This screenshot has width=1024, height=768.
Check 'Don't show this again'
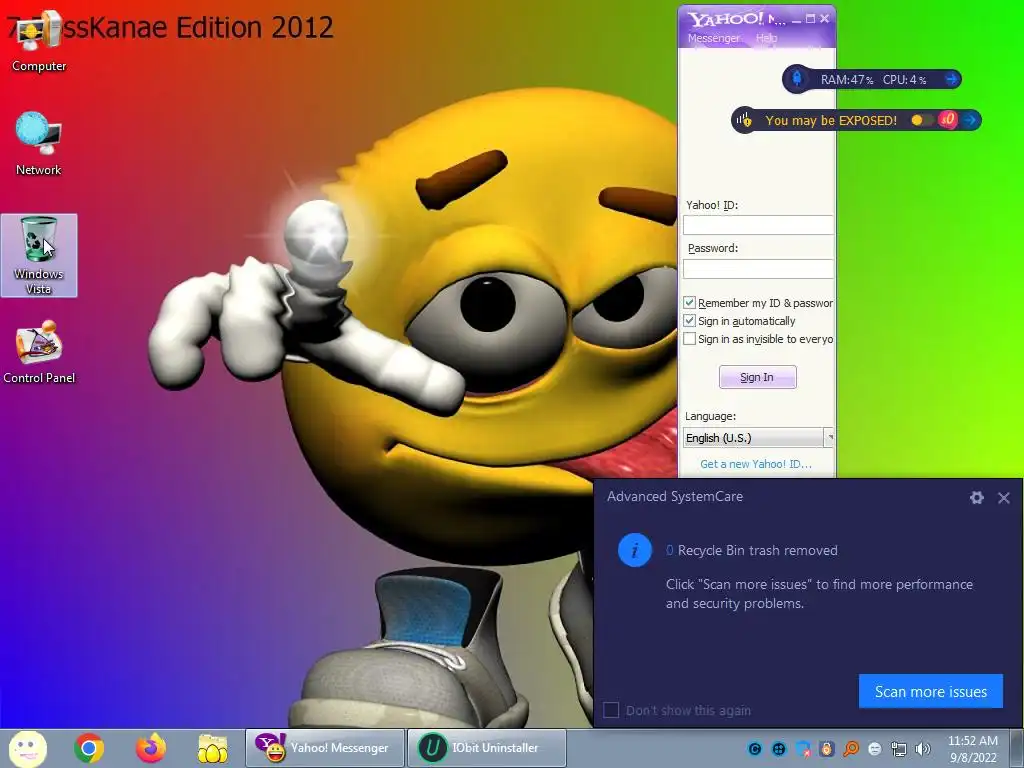pyautogui.click(x=611, y=710)
